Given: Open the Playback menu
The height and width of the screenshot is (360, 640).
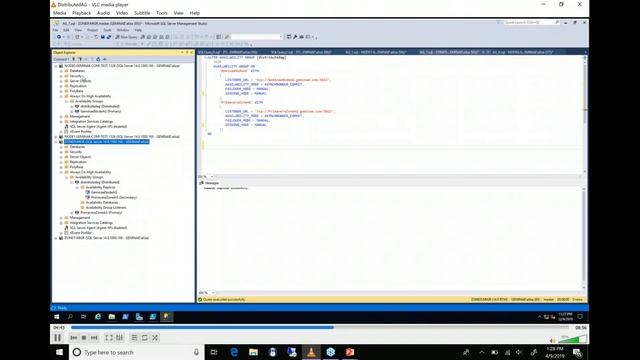Looking at the screenshot, I should 82,13.
